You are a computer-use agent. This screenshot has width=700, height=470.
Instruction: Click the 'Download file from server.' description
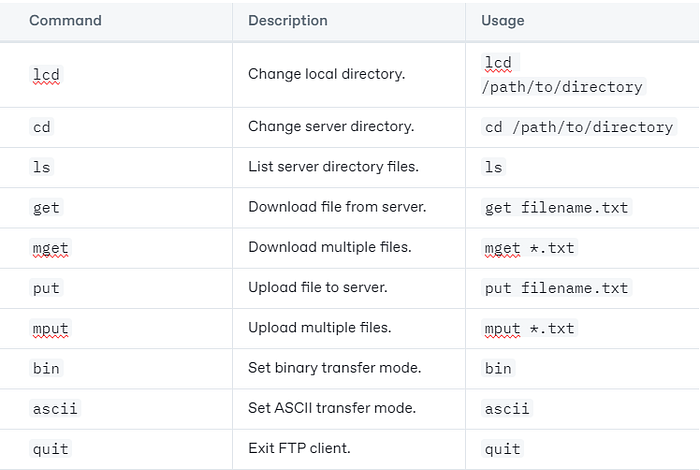point(337,207)
